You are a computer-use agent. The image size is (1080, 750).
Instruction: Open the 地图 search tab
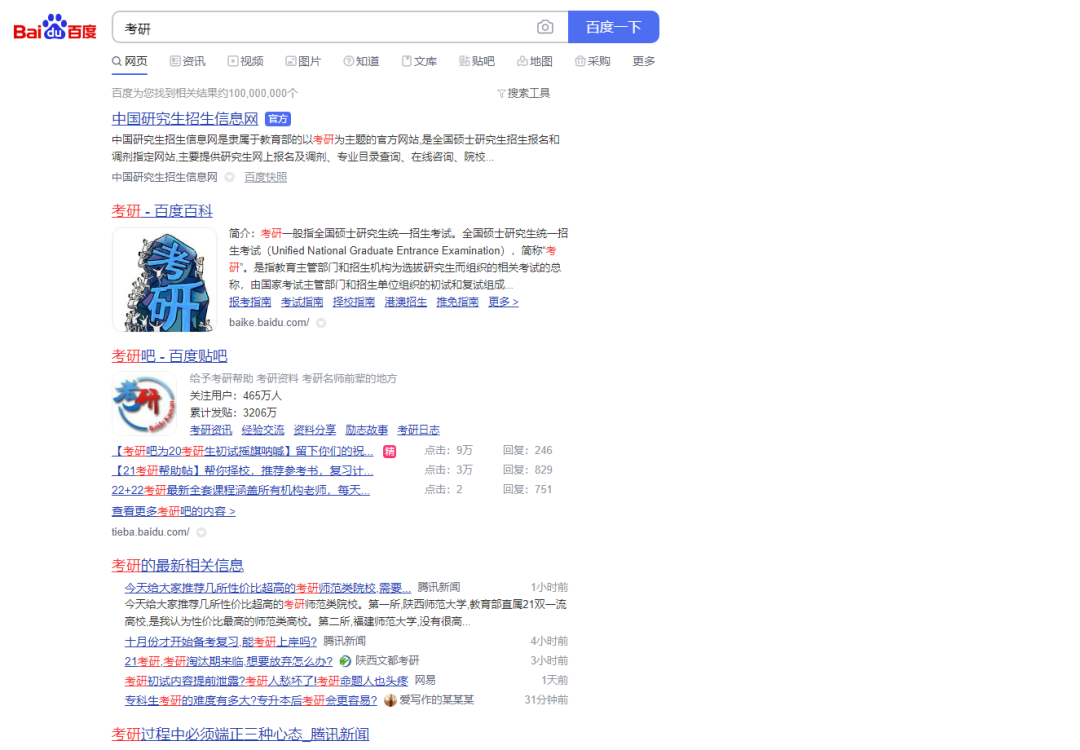(x=534, y=61)
